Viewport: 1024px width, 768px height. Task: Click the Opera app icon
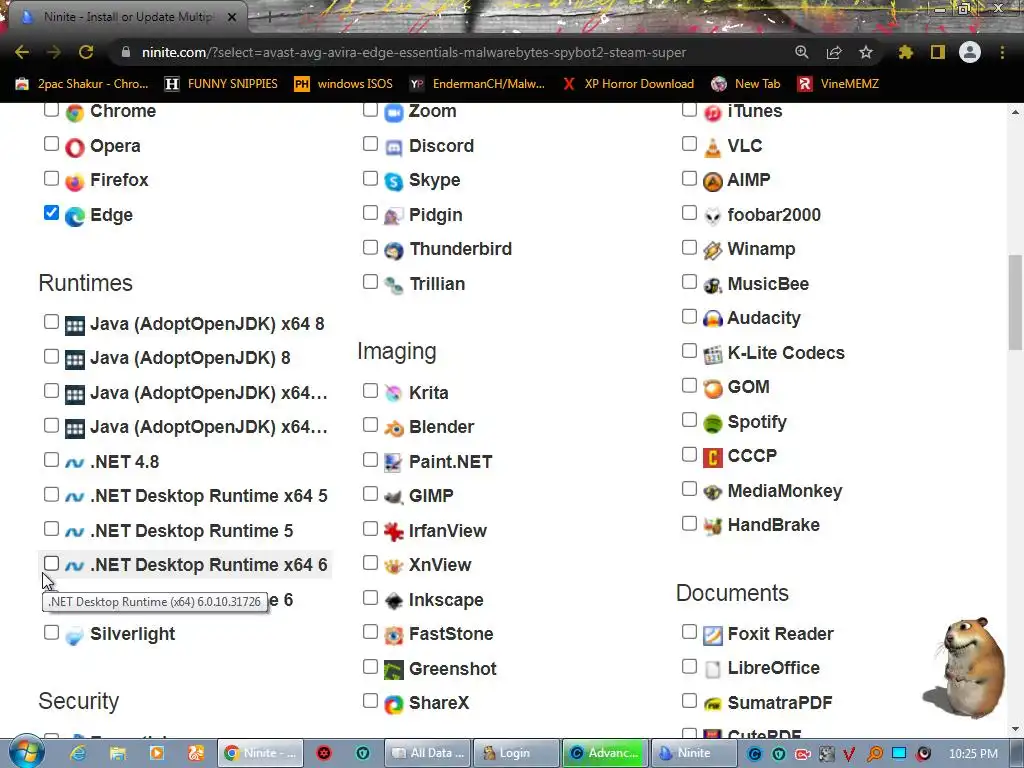[74, 148]
